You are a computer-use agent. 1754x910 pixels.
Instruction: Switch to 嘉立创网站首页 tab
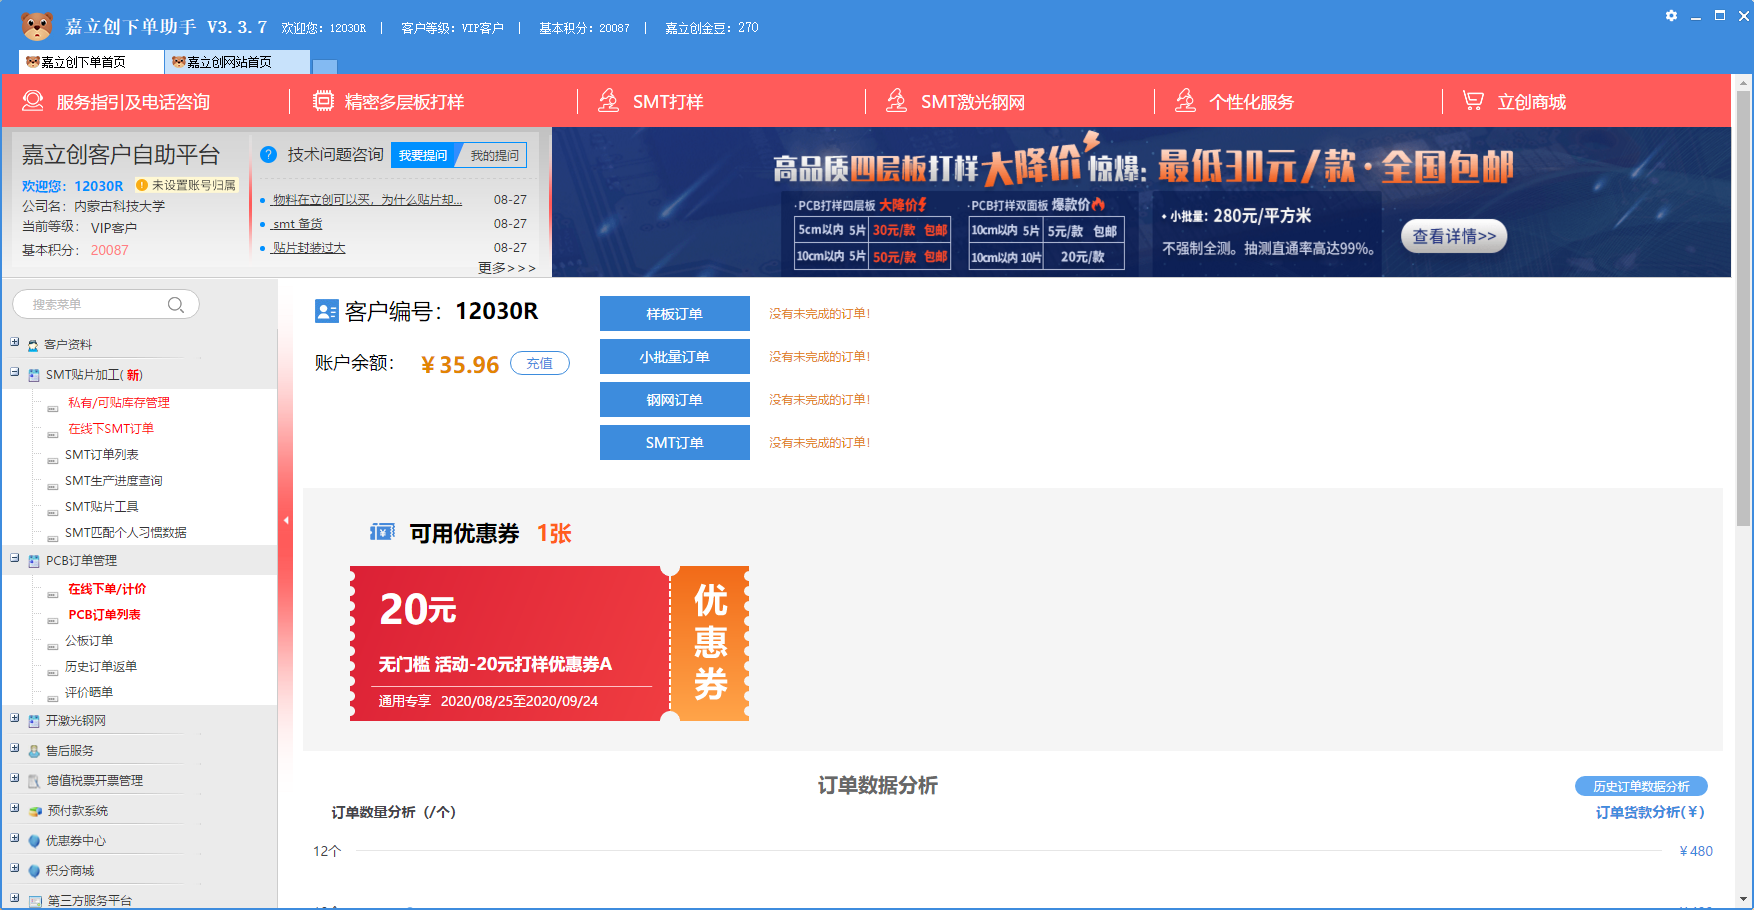(x=237, y=62)
